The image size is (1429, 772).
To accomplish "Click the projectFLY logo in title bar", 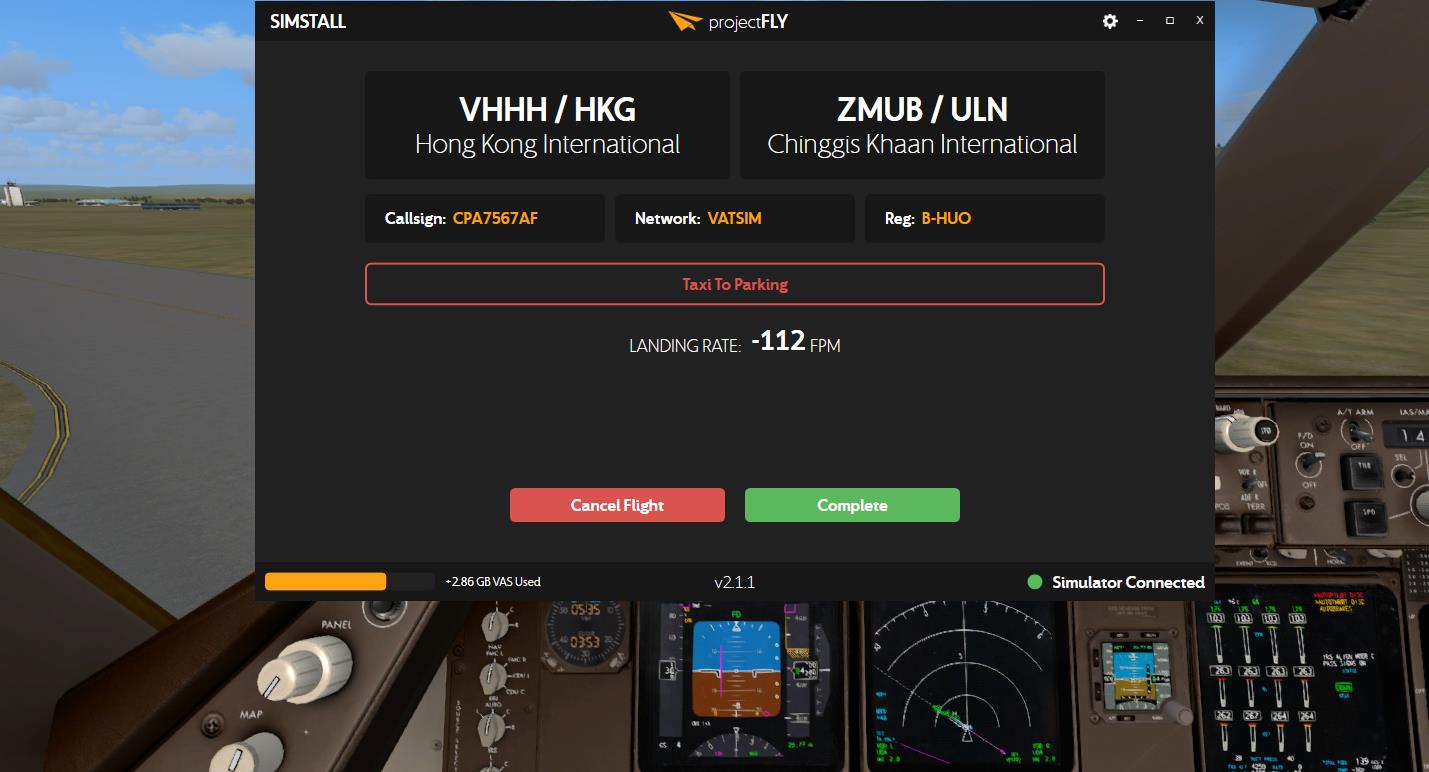I will (728, 21).
